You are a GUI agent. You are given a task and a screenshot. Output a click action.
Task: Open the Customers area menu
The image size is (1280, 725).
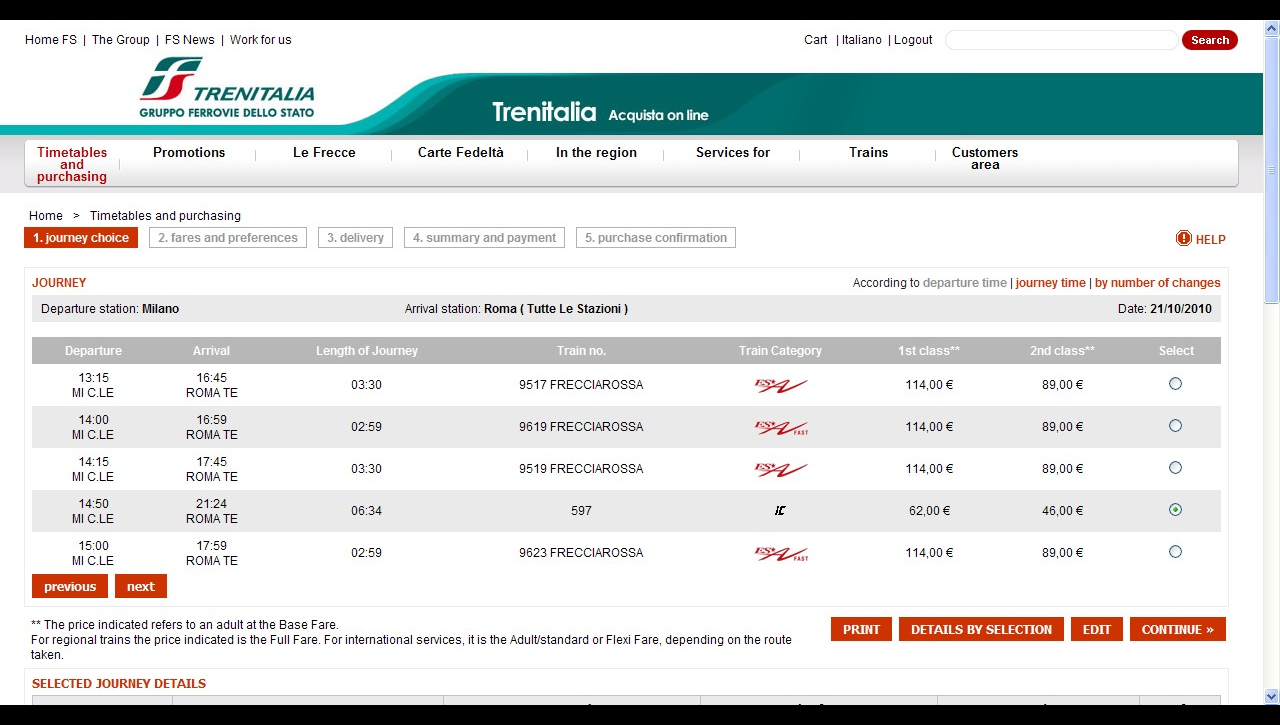tap(985, 158)
